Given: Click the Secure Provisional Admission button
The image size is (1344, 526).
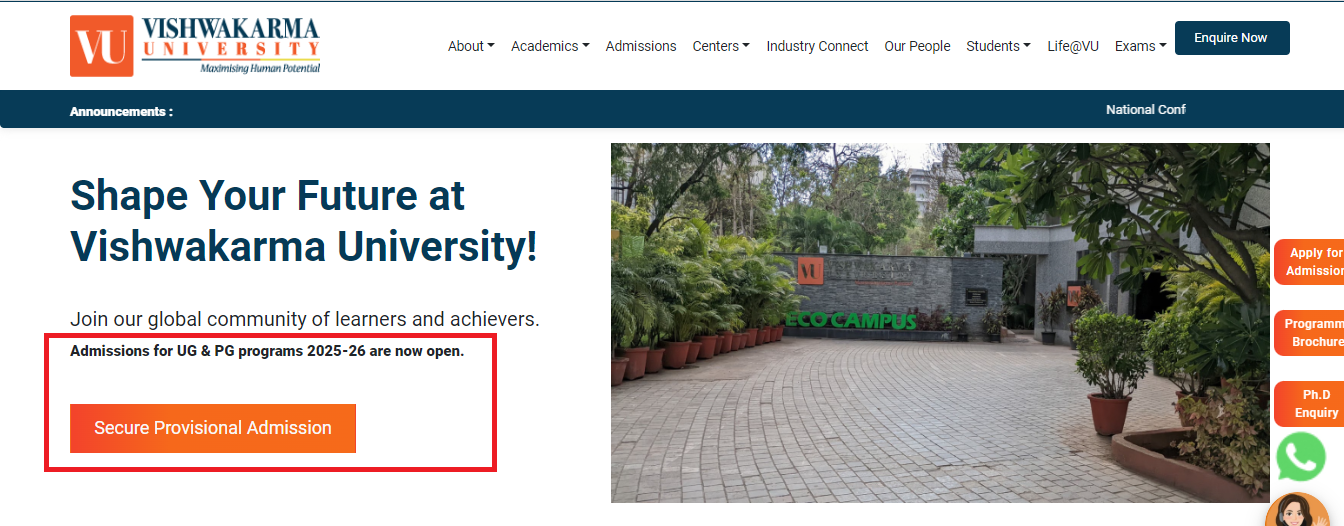Looking at the screenshot, I should (x=213, y=428).
